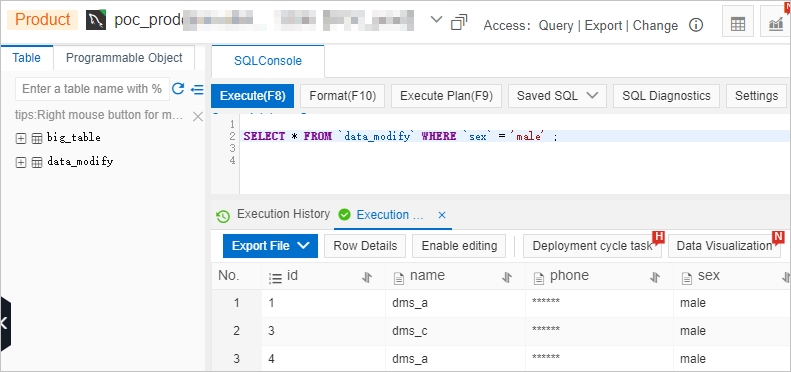Sort by the name column arrows
Image resolution: width=791 pixels, height=372 pixels.
pos(507,277)
